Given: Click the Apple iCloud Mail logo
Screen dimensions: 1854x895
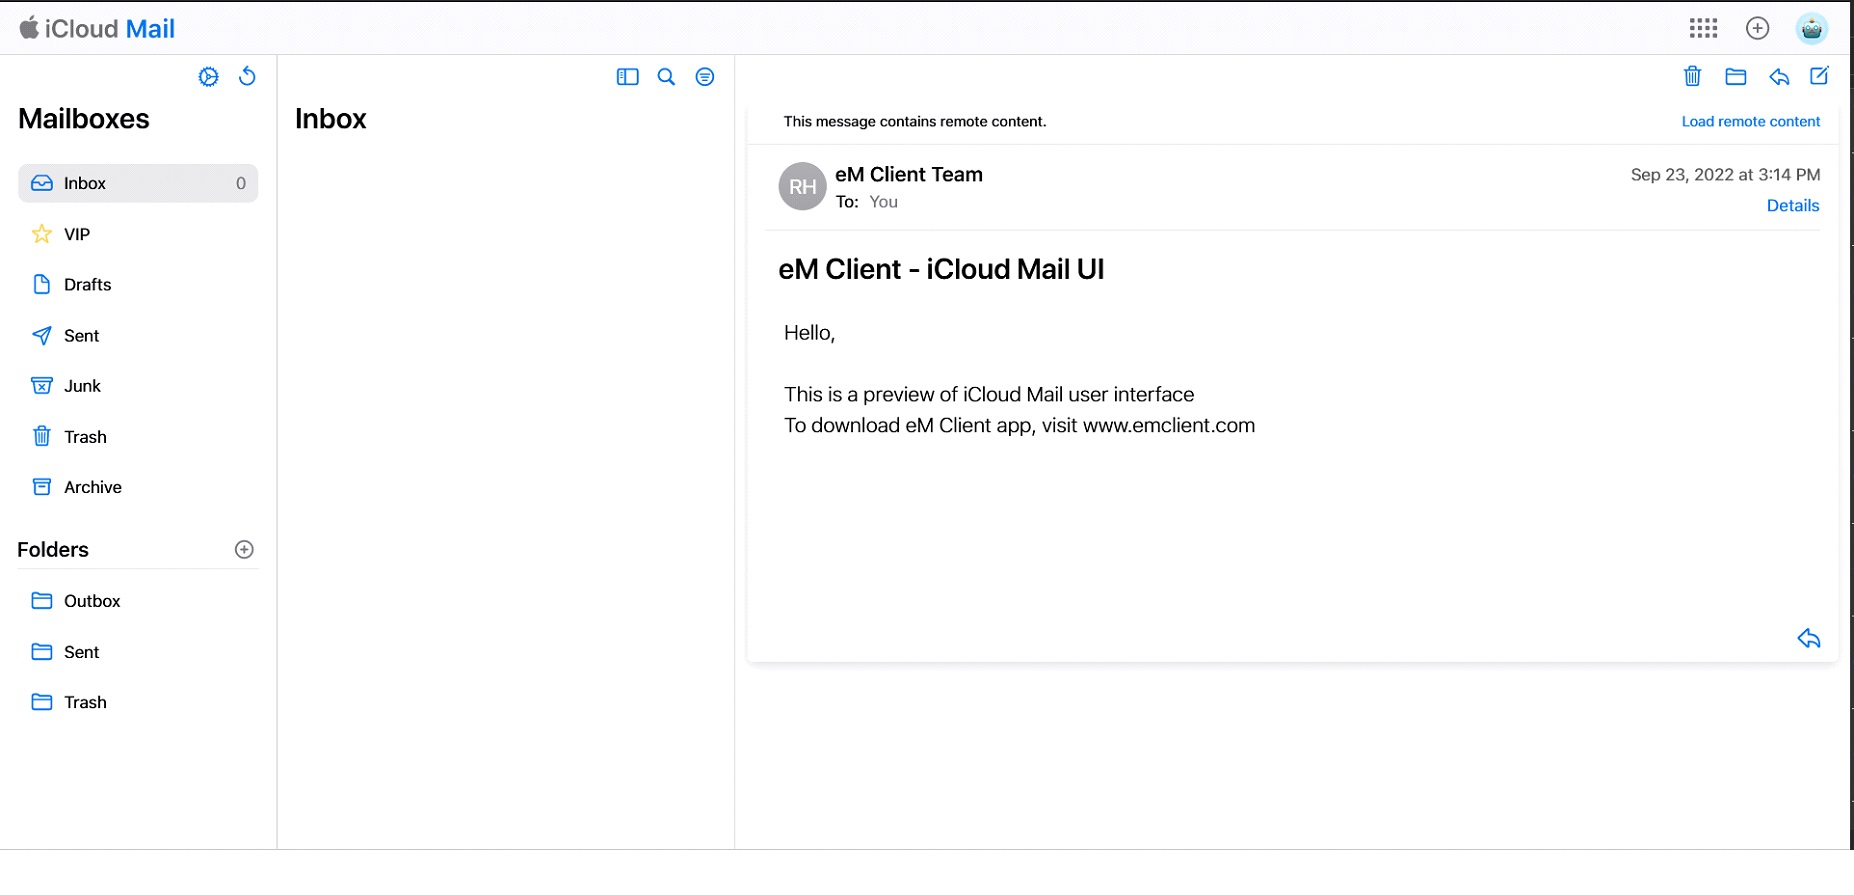Looking at the screenshot, I should [x=97, y=28].
